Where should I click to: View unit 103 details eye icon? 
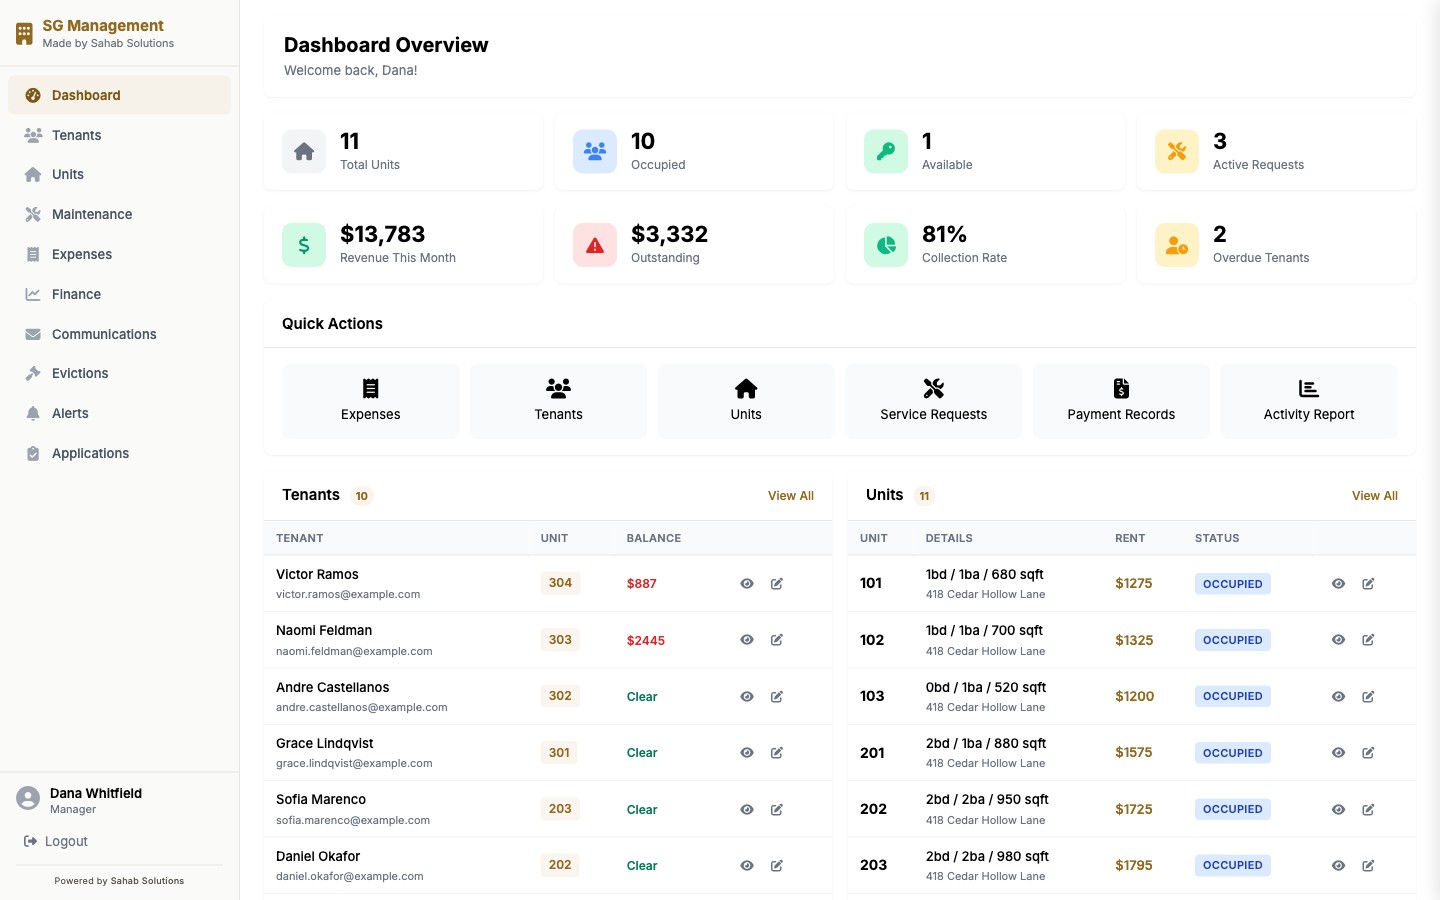tap(1338, 697)
